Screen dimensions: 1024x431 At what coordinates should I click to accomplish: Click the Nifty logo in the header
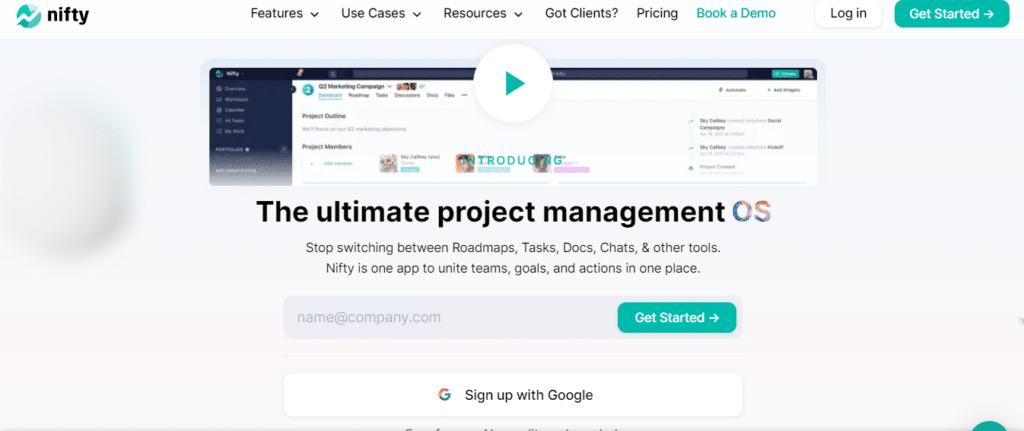pos(53,14)
